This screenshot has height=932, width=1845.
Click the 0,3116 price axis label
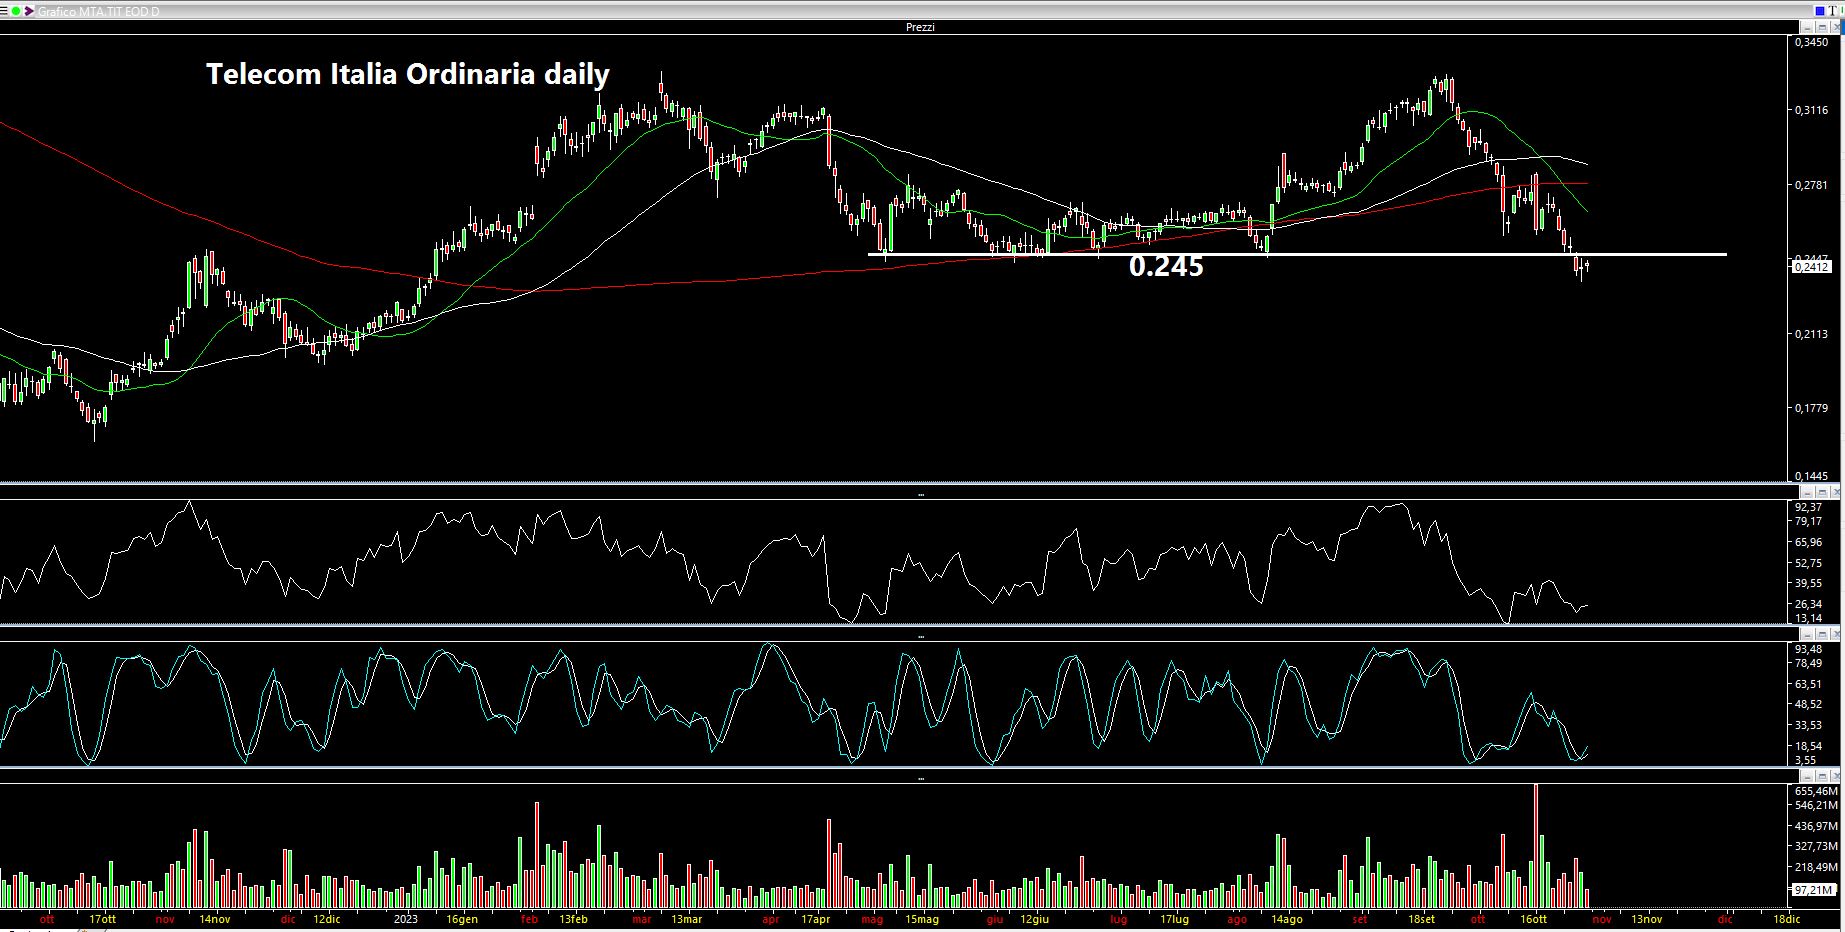(1811, 110)
